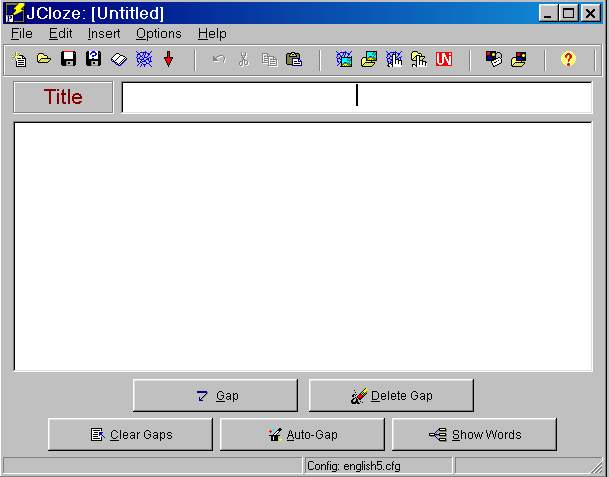Screen dimensions: 609x477
Task: Click the red UN Unicode character icon
Action: click(444, 59)
